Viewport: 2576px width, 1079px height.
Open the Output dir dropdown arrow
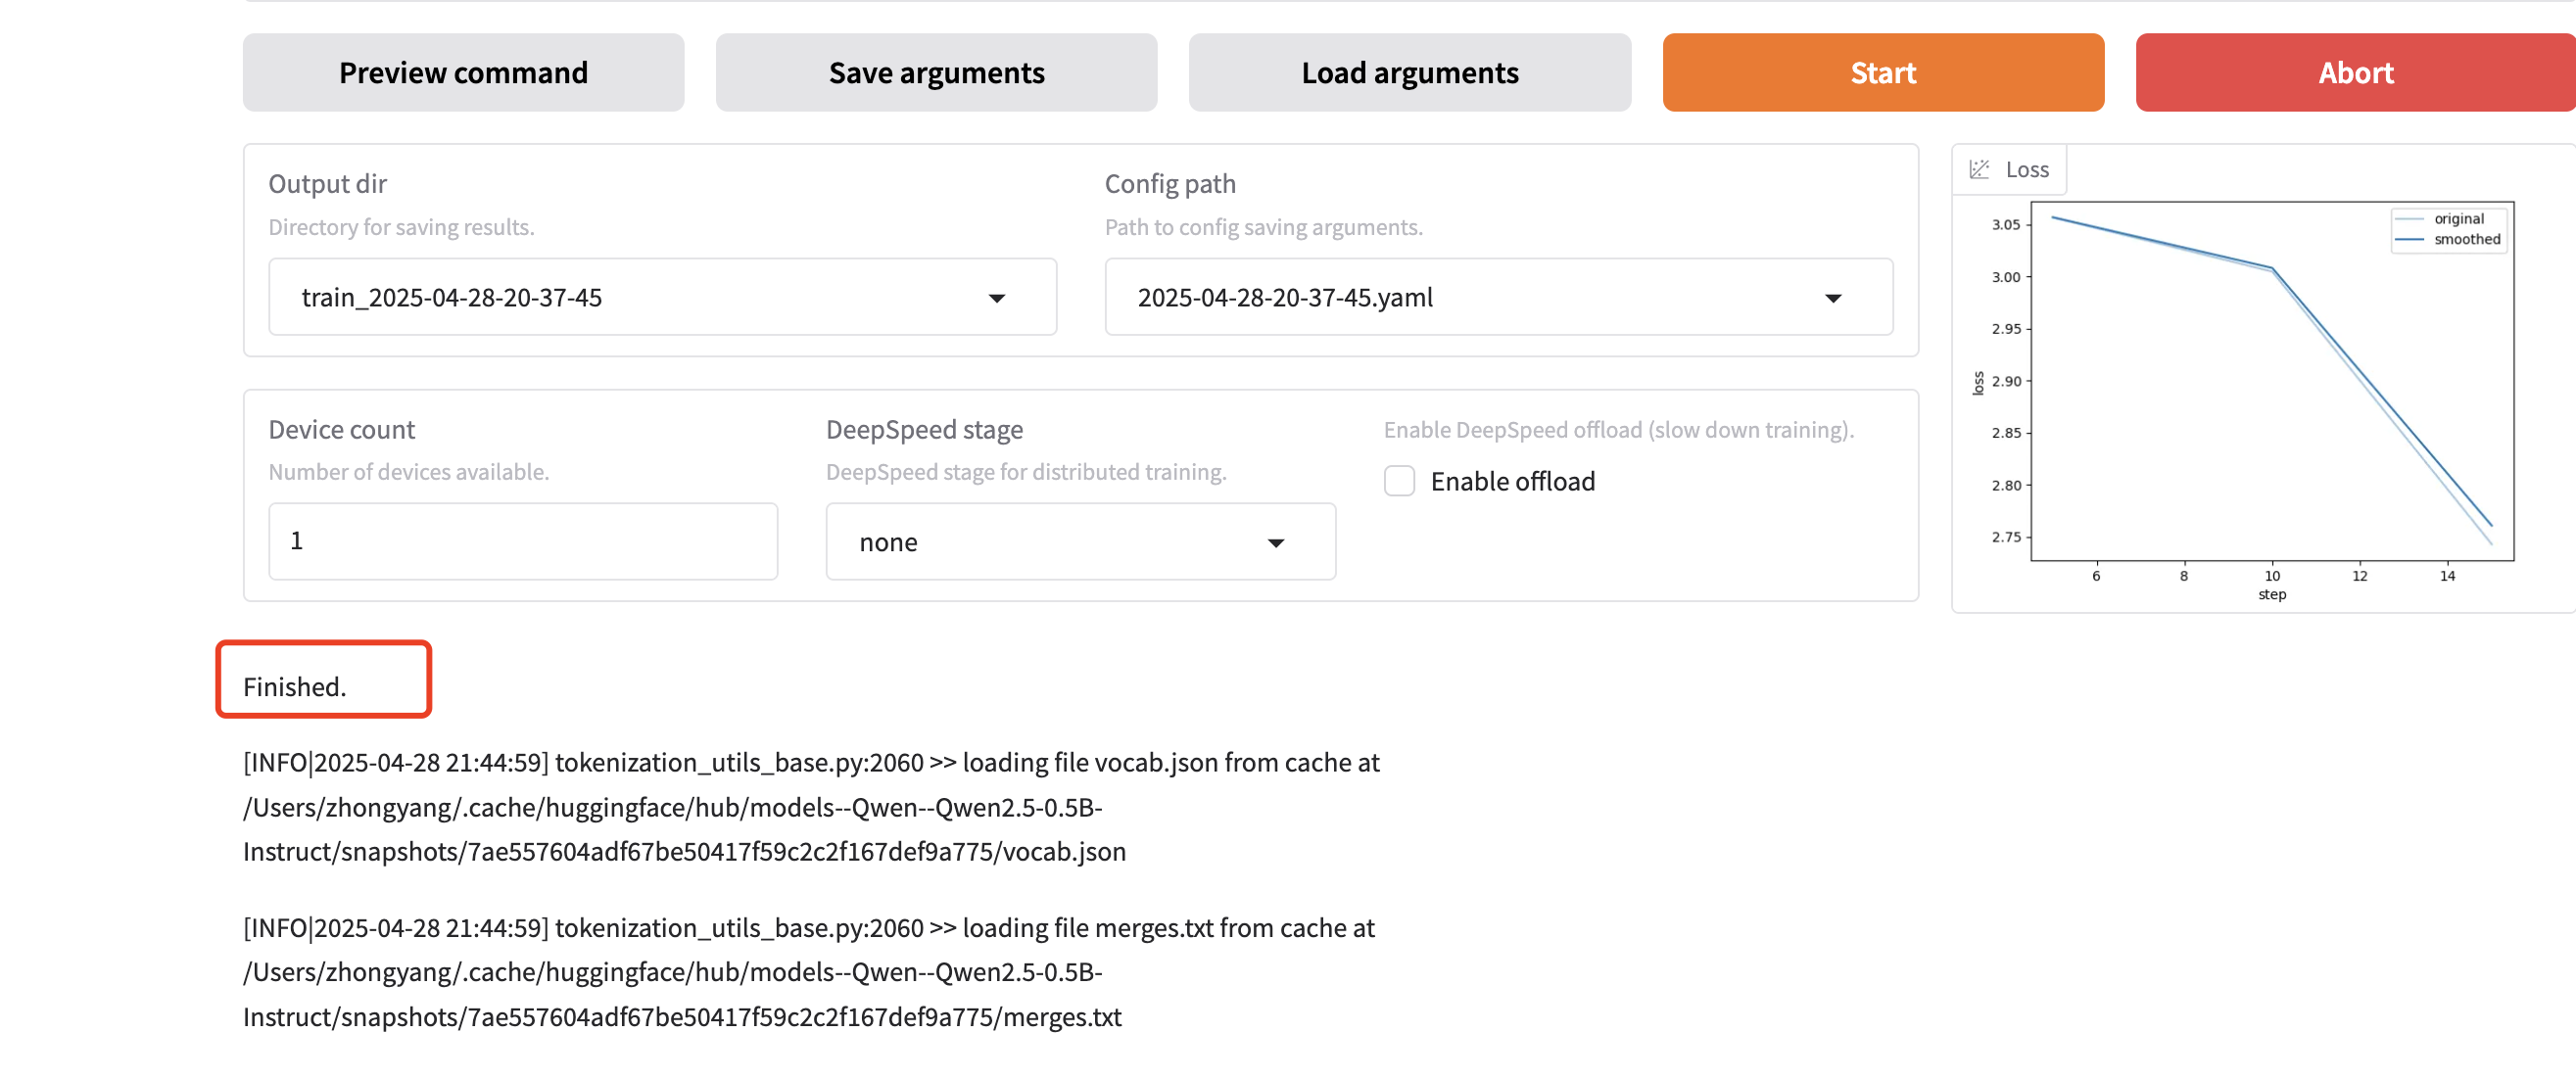tap(996, 298)
